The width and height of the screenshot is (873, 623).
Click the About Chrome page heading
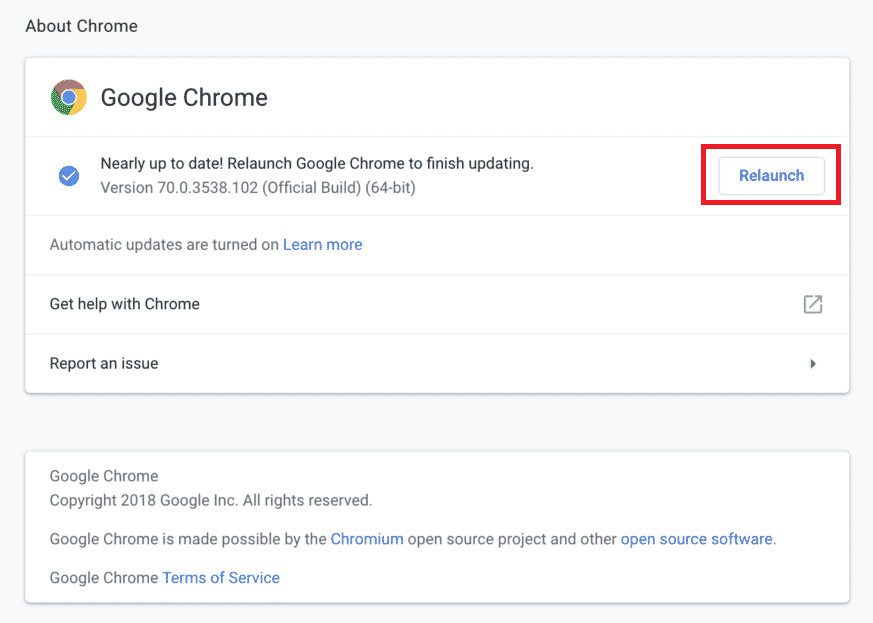82,26
